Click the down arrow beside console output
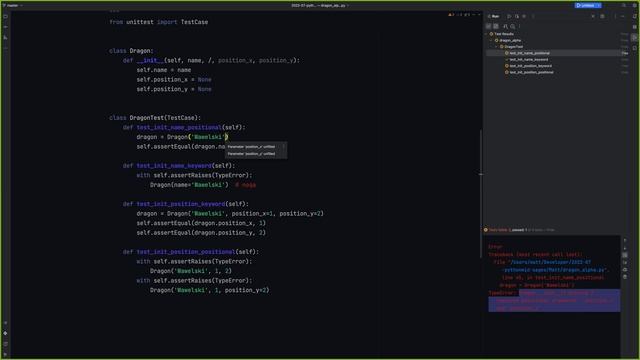Viewport: 640px width, 360px height. [625, 248]
